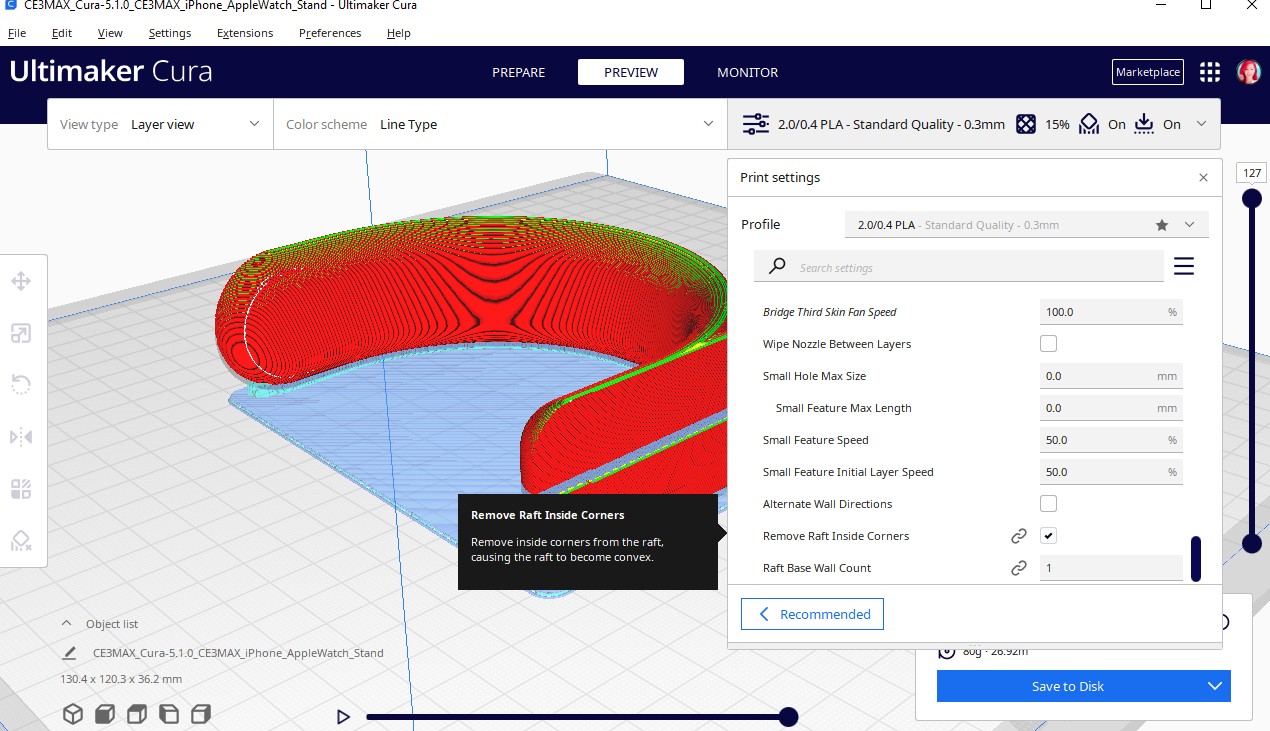Click the Recommended settings button
The width and height of the screenshot is (1270, 731).
coord(811,613)
